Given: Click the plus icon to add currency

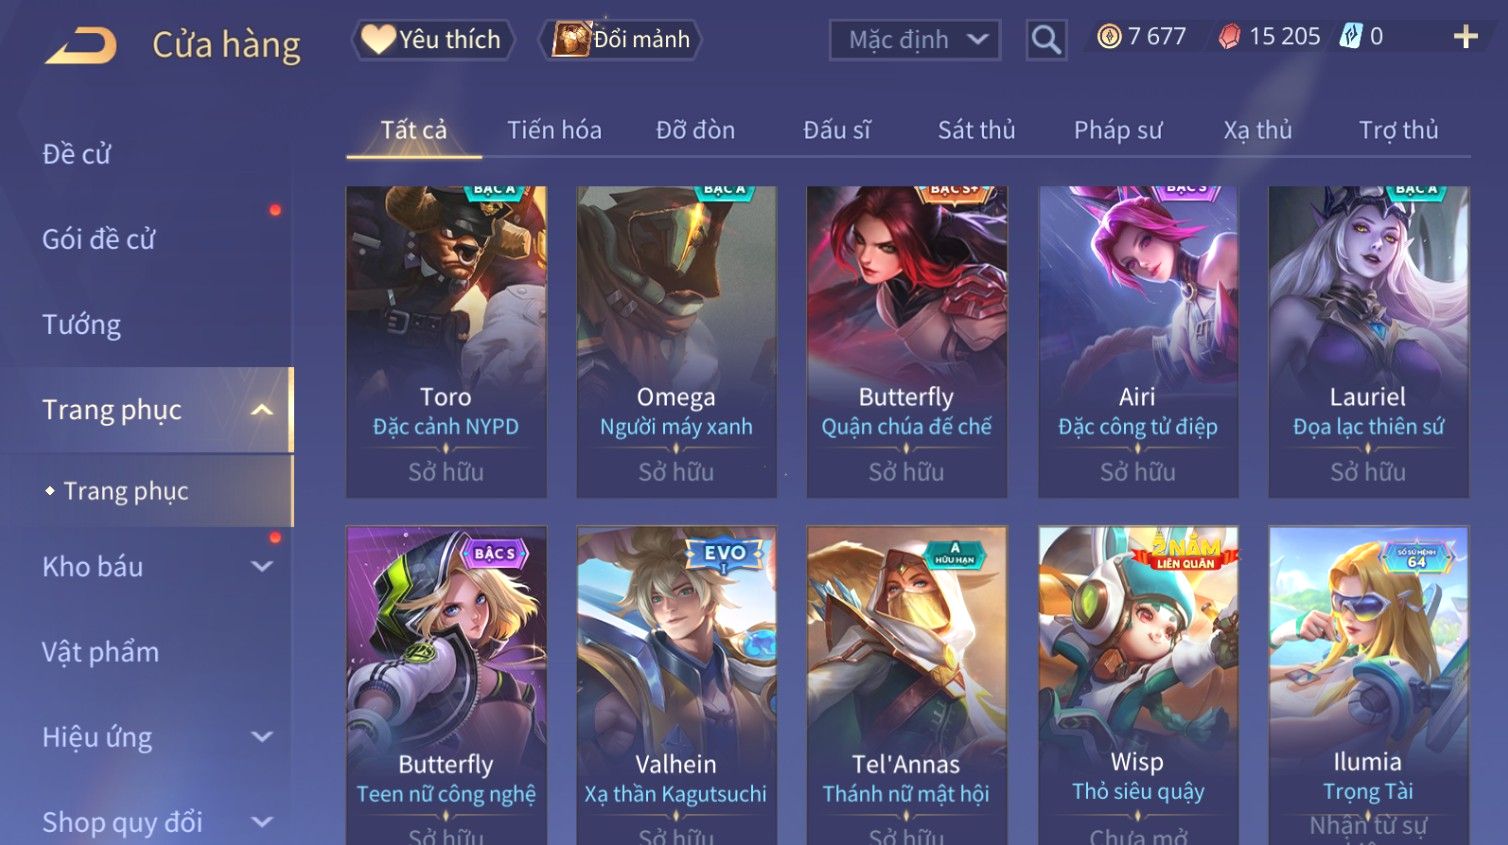Looking at the screenshot, I should (1465, 37).
